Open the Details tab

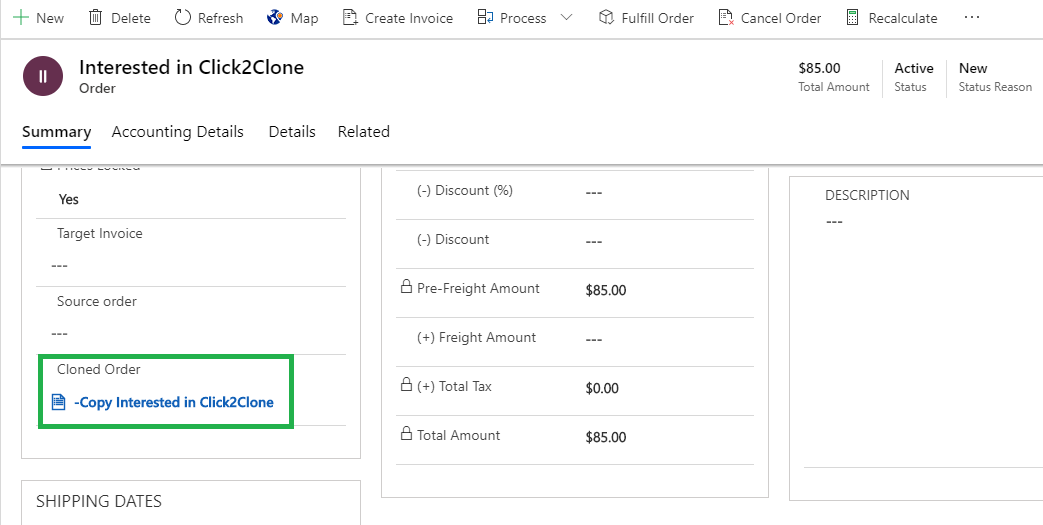point(291,132)
